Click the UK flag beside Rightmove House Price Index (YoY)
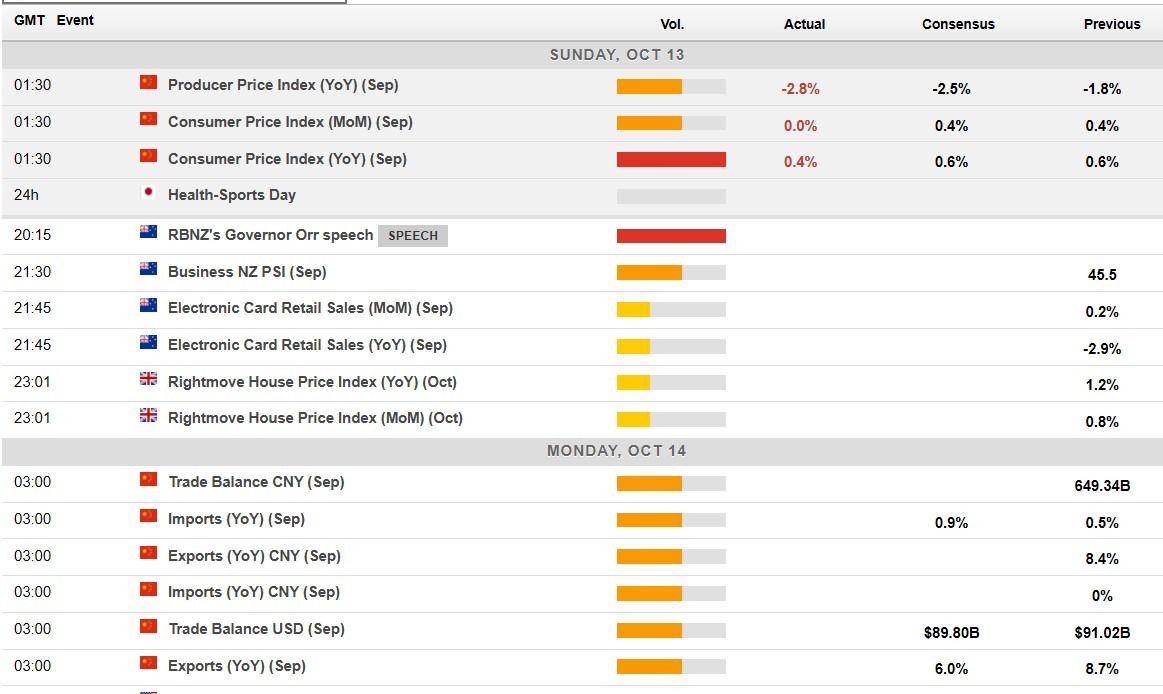This screenshot has width=1163, height=694. pos(147,381)
